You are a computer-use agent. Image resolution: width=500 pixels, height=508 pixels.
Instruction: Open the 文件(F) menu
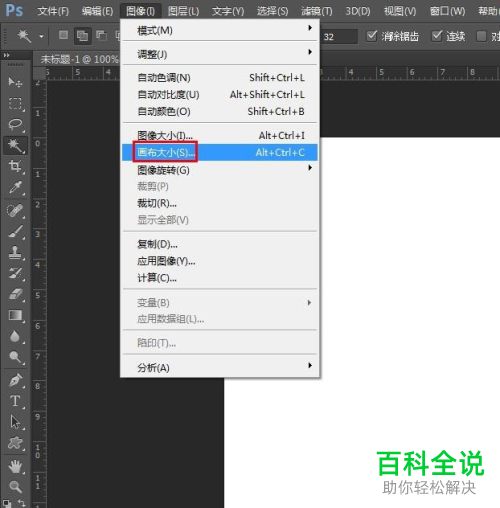coord(53,11)
